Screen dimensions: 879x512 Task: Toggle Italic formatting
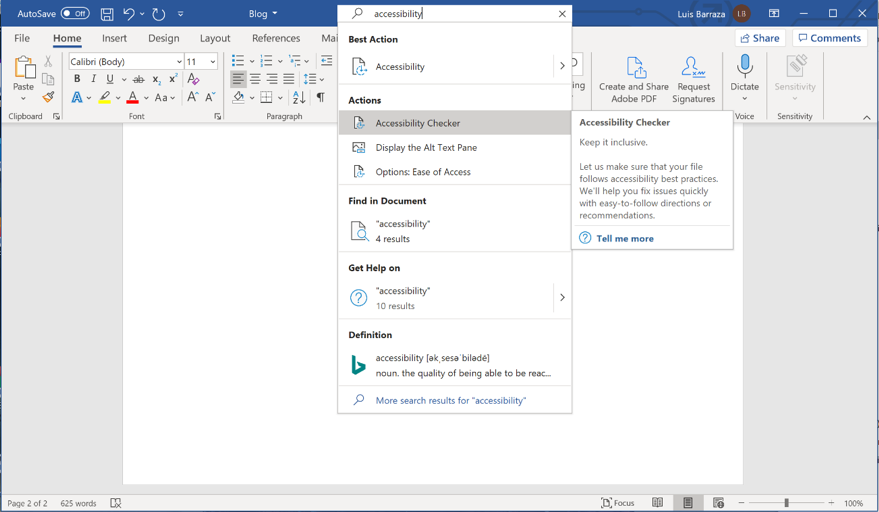[x=94, y=79]
